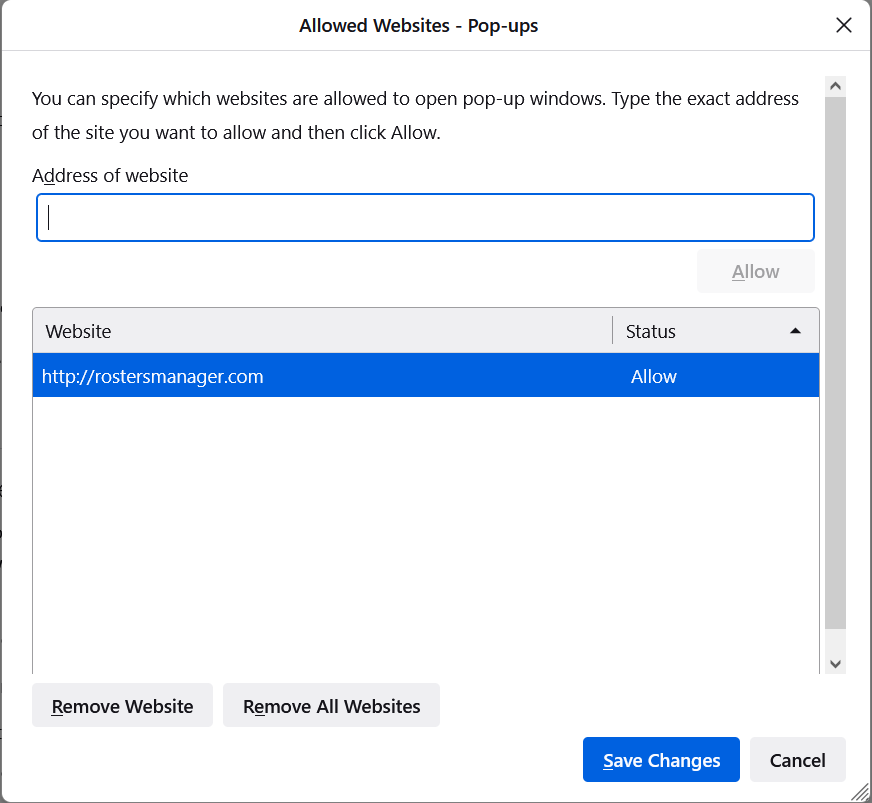Click the 'Allowed Websites - Pop-ups' title bar
This screenshot has width=872, height=803.
pyautogui.click(x=418, y=25)
